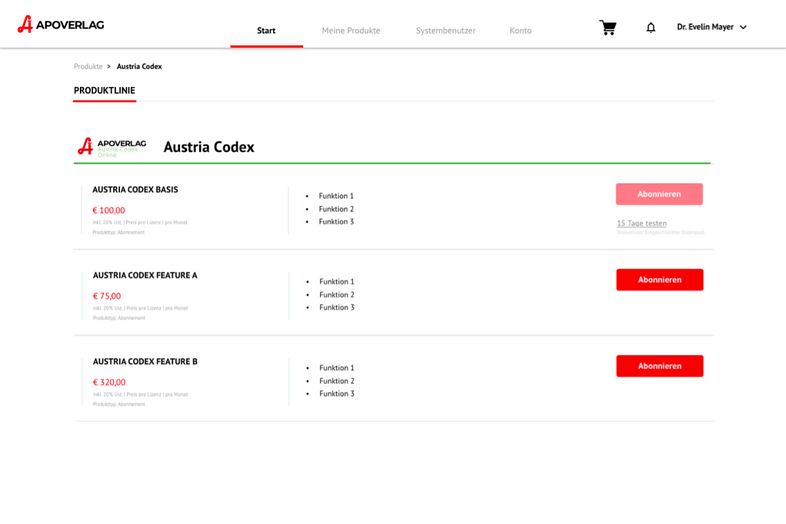Subscribe to Austria Codex Basis
Screen dimensions: 786x524
pyautogui.click(x=659, y=194)
